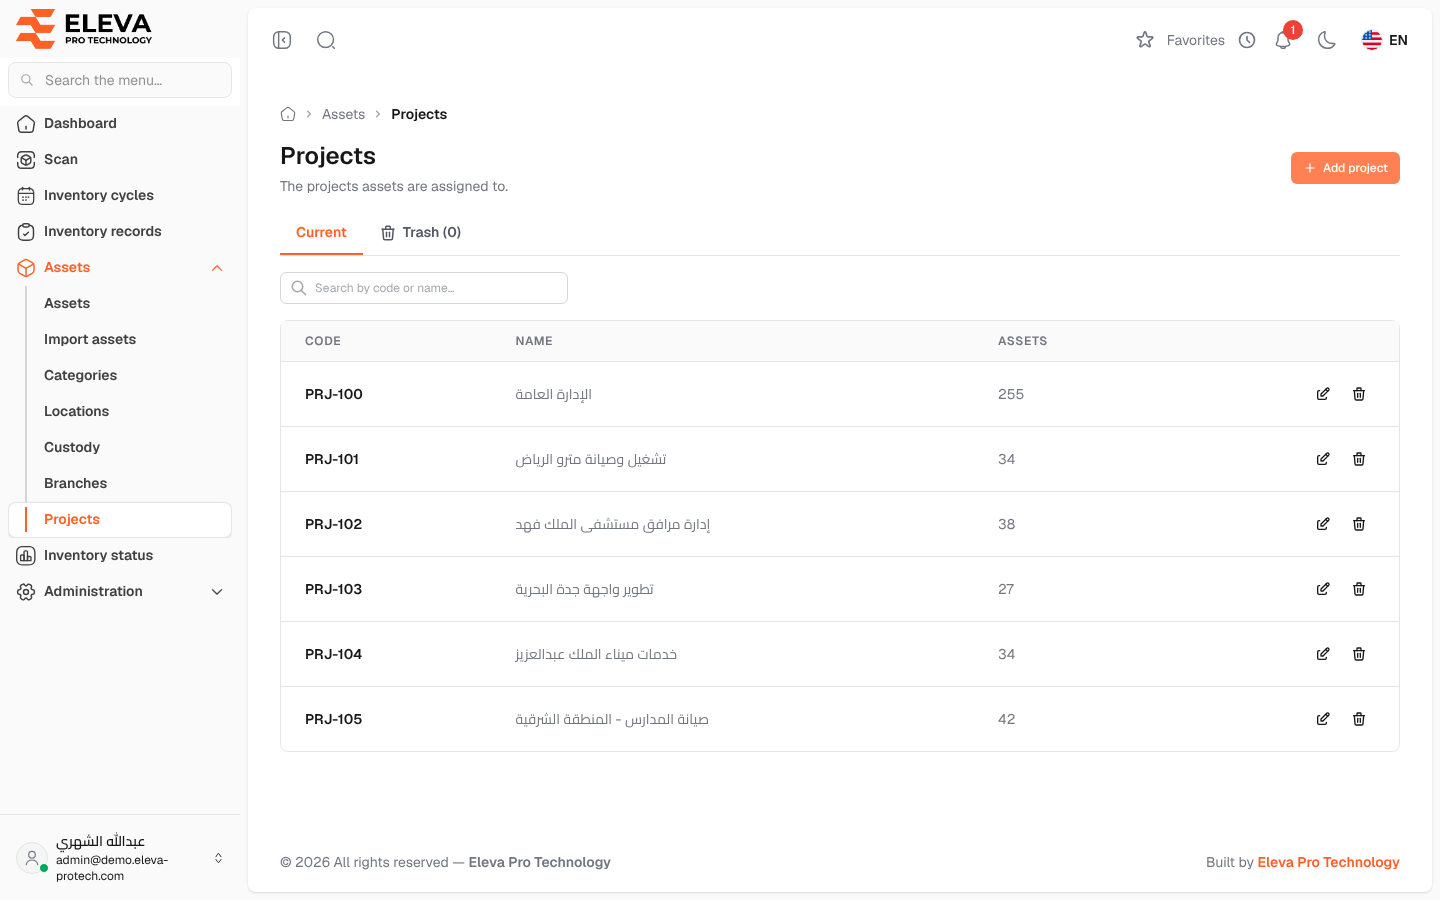Open the Favorites link in the header

pyautogui.click(x=1196, y=40)
